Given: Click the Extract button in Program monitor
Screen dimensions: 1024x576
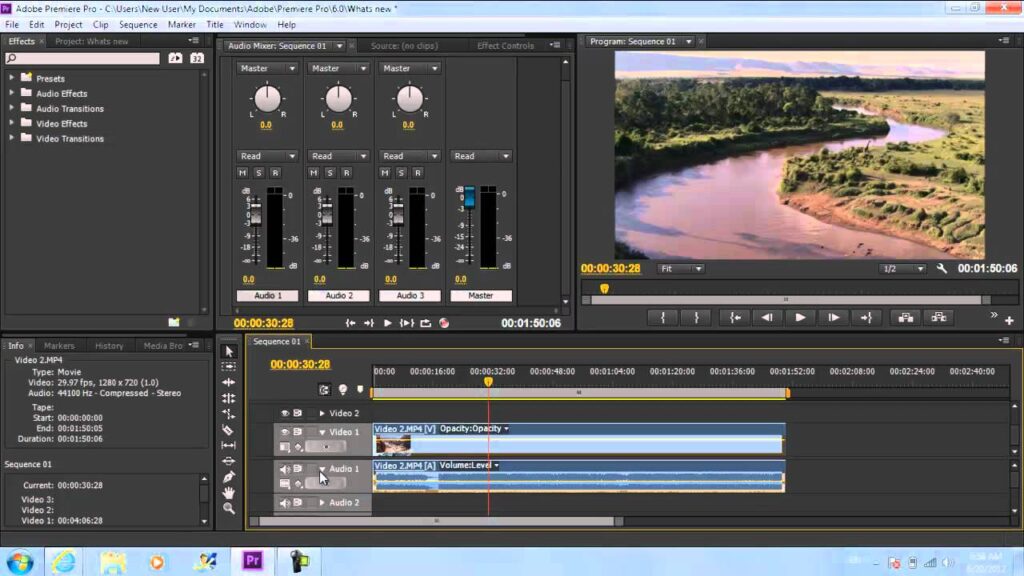Looking at the screenshot, I should coord(939,317).
